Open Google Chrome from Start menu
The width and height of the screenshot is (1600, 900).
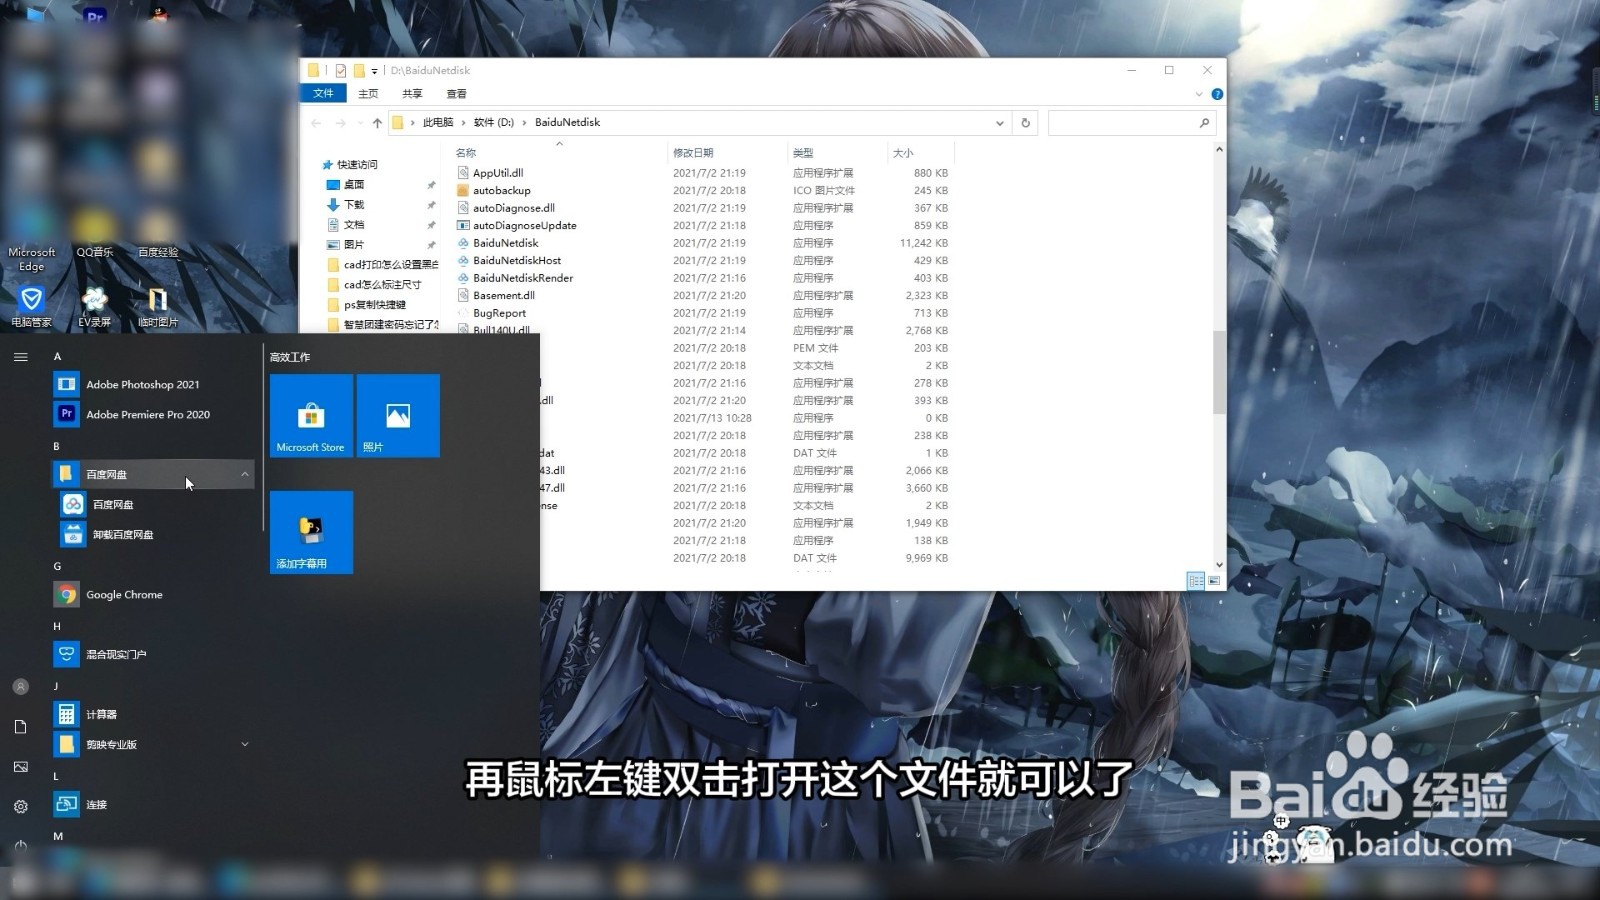point(153,594)
